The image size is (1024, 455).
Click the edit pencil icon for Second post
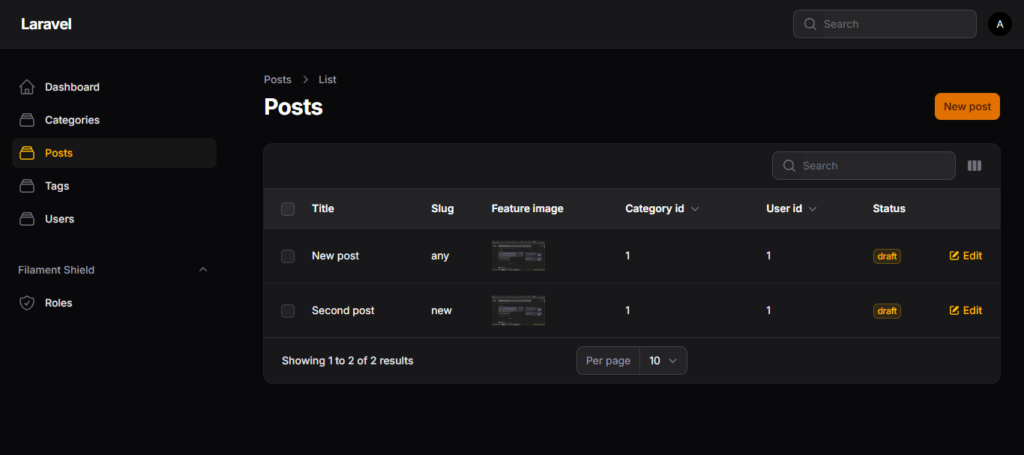954,311
